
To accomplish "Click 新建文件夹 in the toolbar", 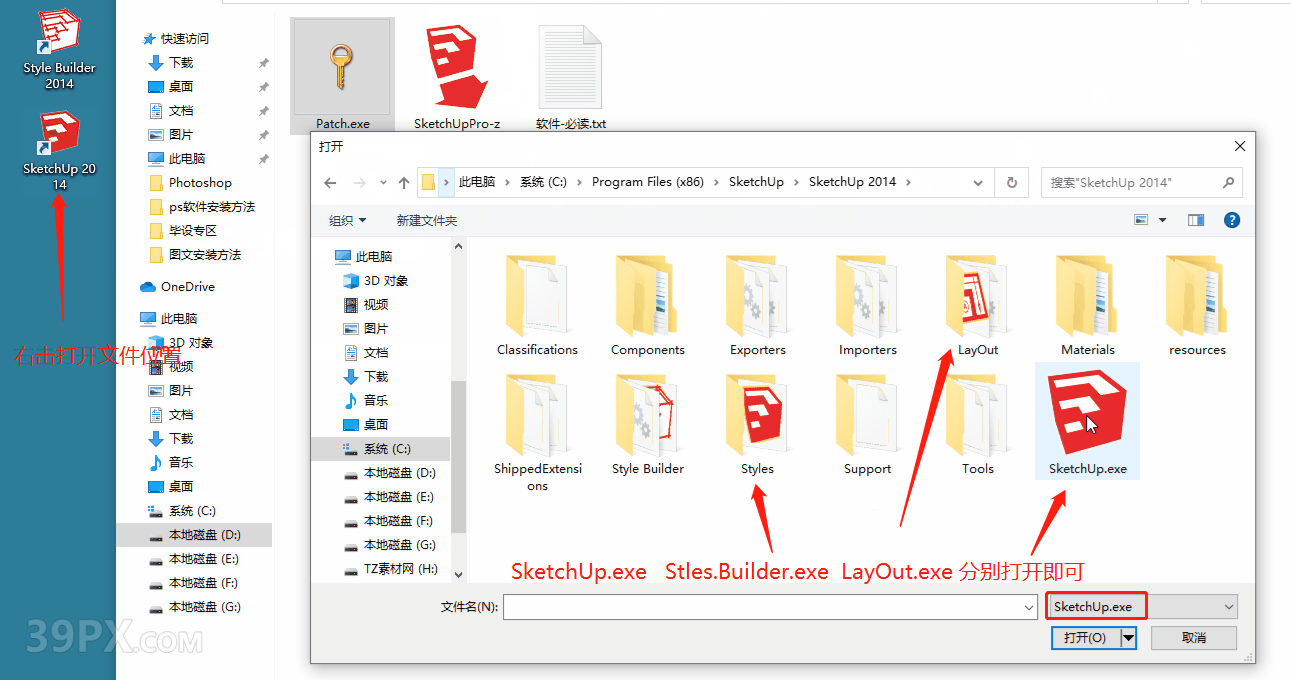I will click(426, 220).
